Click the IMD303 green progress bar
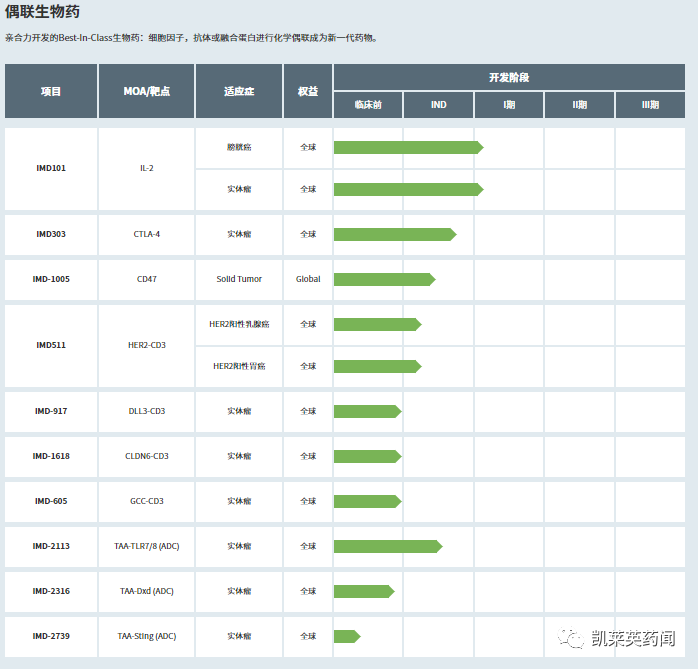The width and height of the screenshot is (698, 669). [394, 234]
